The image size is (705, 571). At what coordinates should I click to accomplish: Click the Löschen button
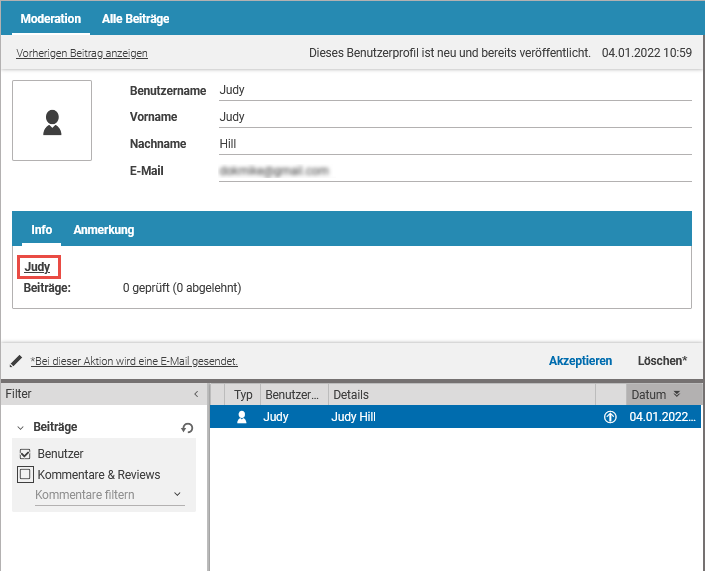662,361
